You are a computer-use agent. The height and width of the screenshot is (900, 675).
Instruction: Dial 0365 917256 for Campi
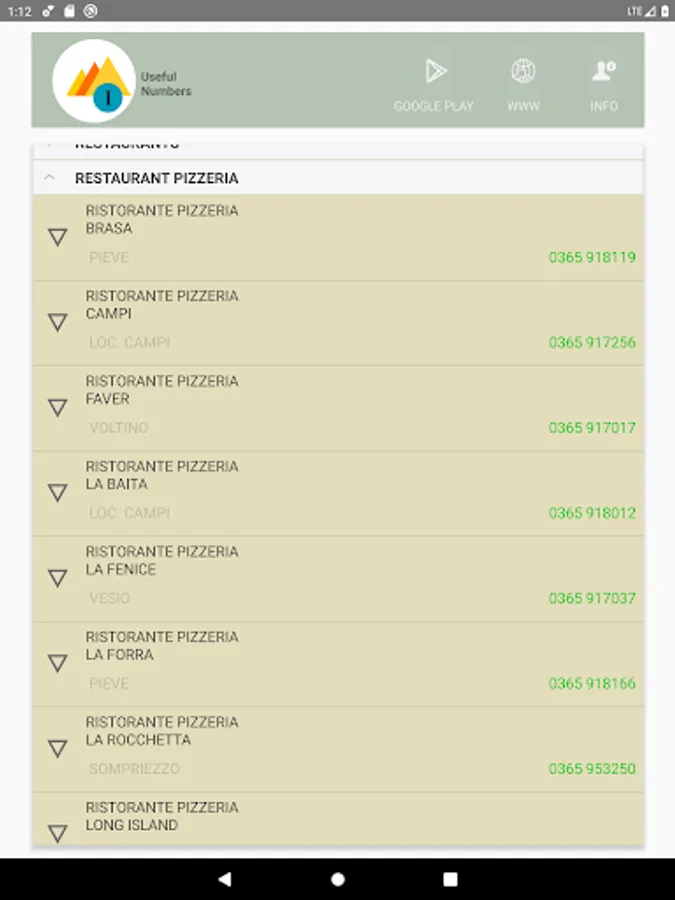592,342
